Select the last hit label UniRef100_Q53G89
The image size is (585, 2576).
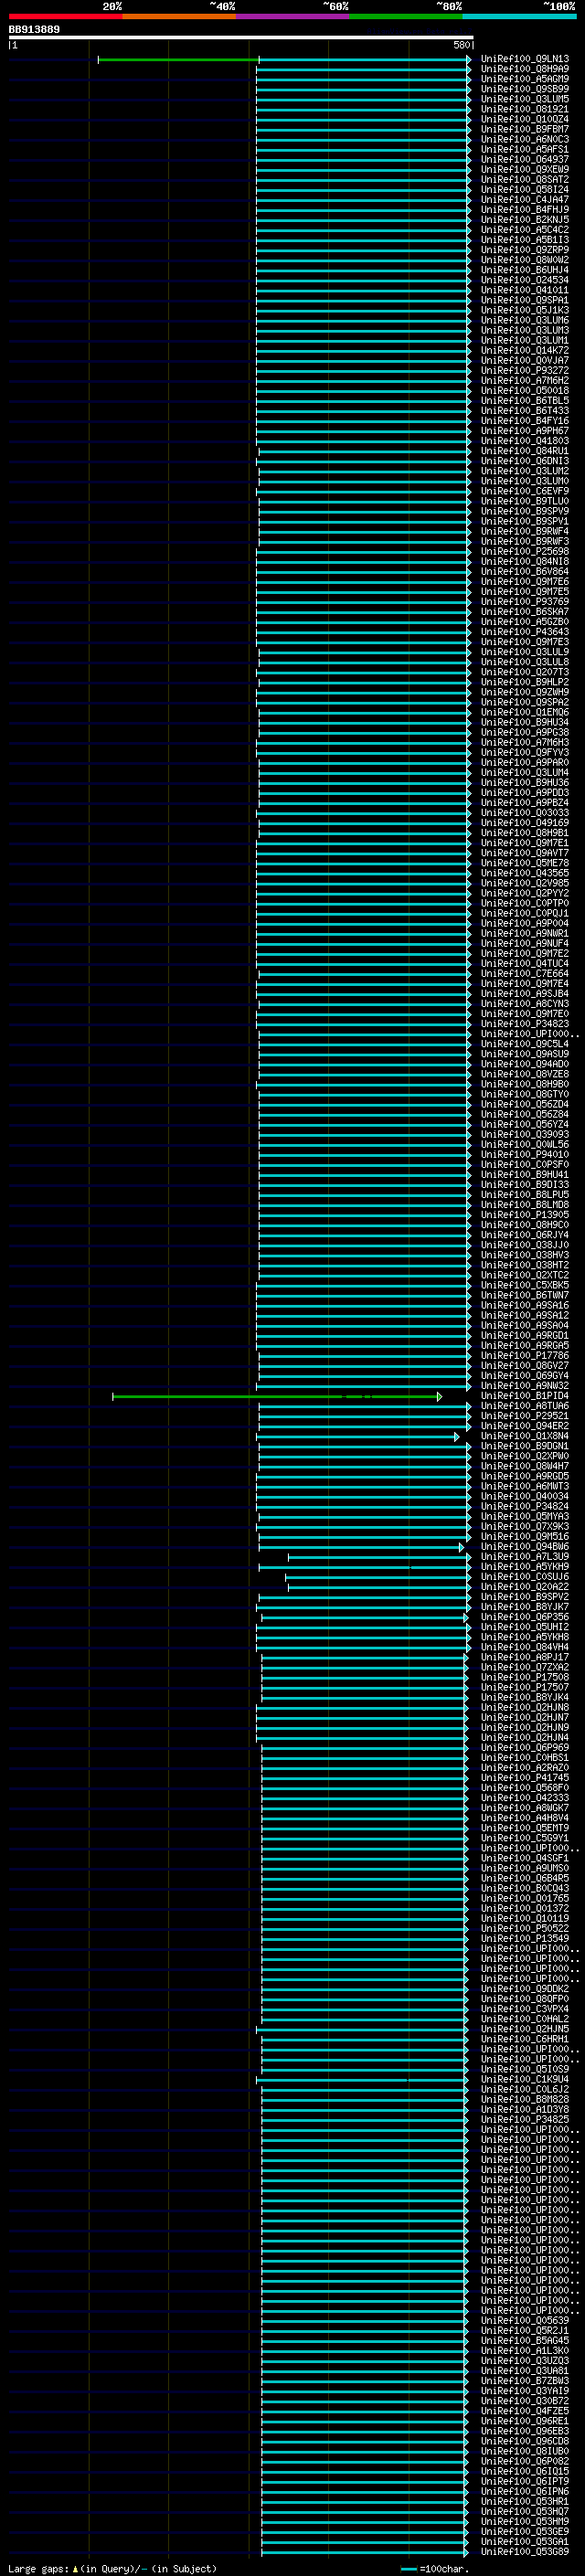click(524, 2552)
